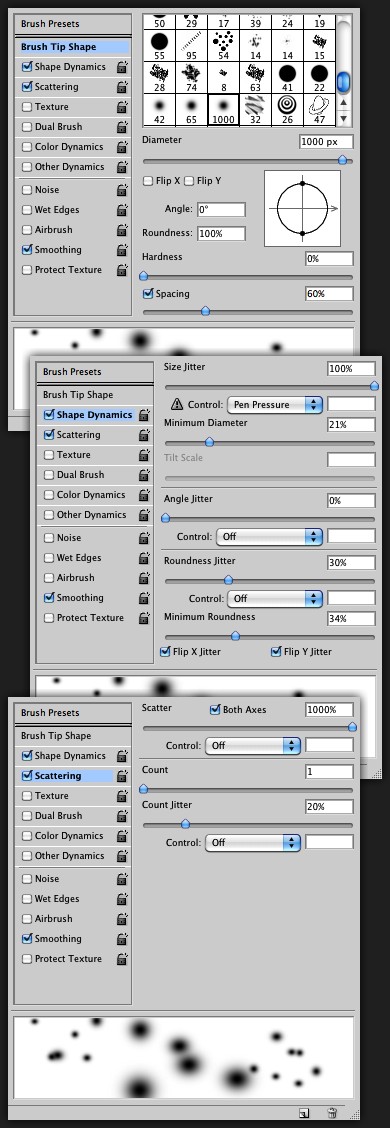Enable Other Dynamics checkbox in Shape Dynamics panel
Viewport: 390px width, 1128px height.
(x=49, y=515)
